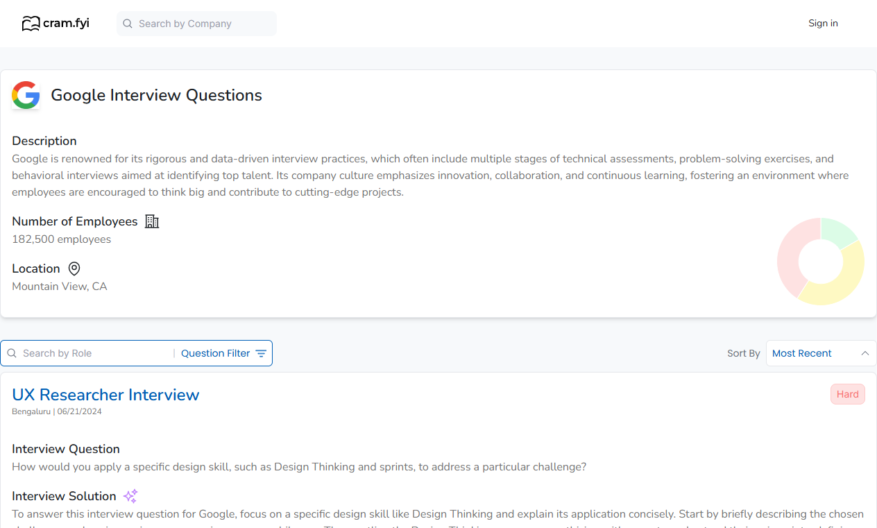Click the Search by Company field

pyautogui.click(x=196, y=23)
